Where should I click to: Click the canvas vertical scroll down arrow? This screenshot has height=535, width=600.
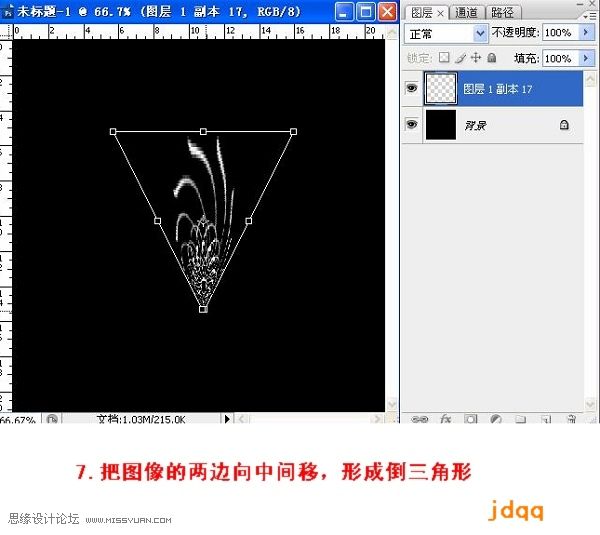pyautogui.click(x=392, y=405)
